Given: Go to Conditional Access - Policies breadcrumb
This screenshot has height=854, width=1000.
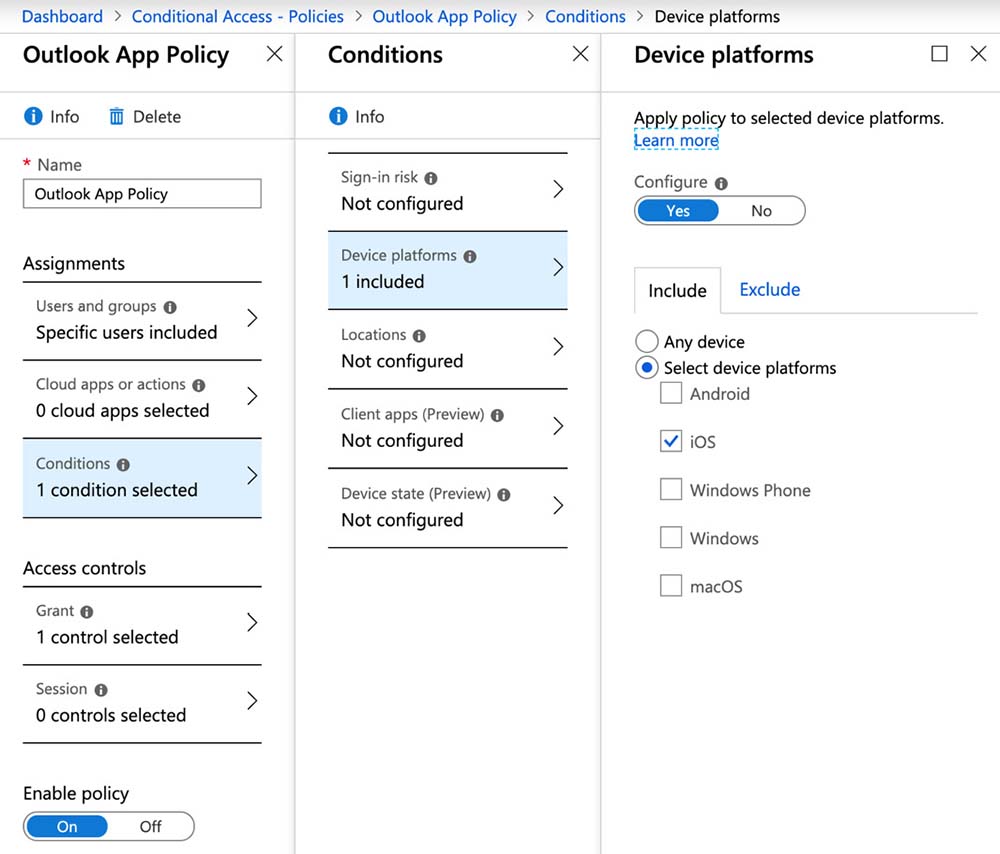Looking at the screenshot, I should (237, 16).
